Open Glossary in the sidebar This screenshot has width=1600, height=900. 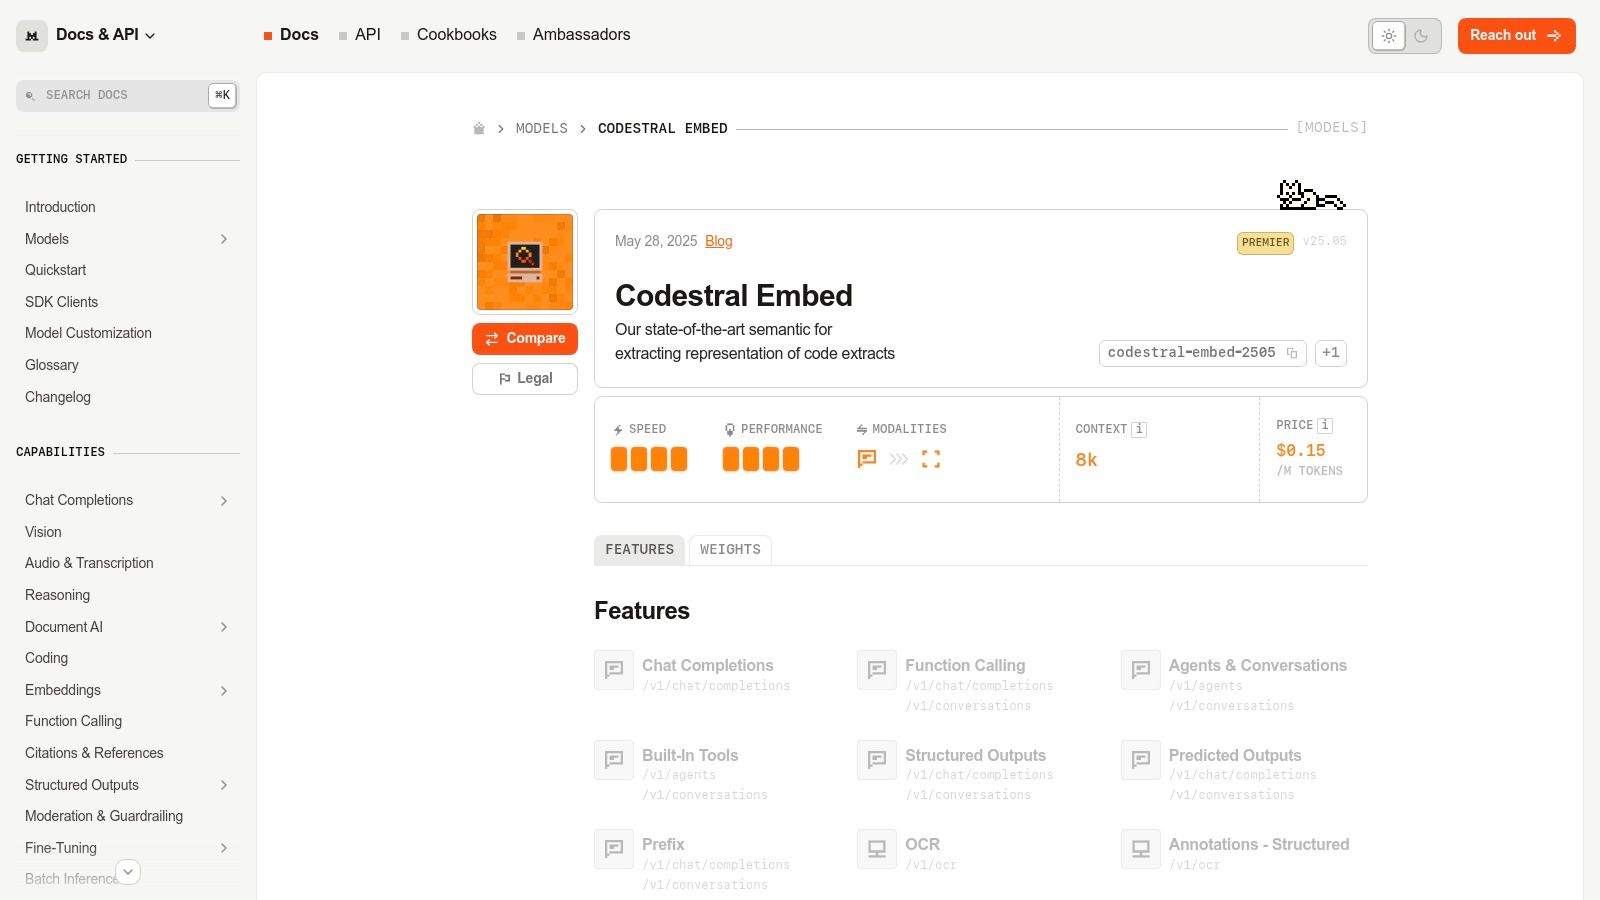[x=52, y=365]
